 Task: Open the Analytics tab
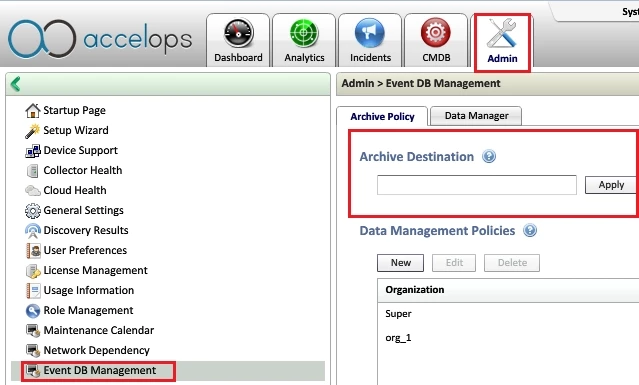coord(304,40)
